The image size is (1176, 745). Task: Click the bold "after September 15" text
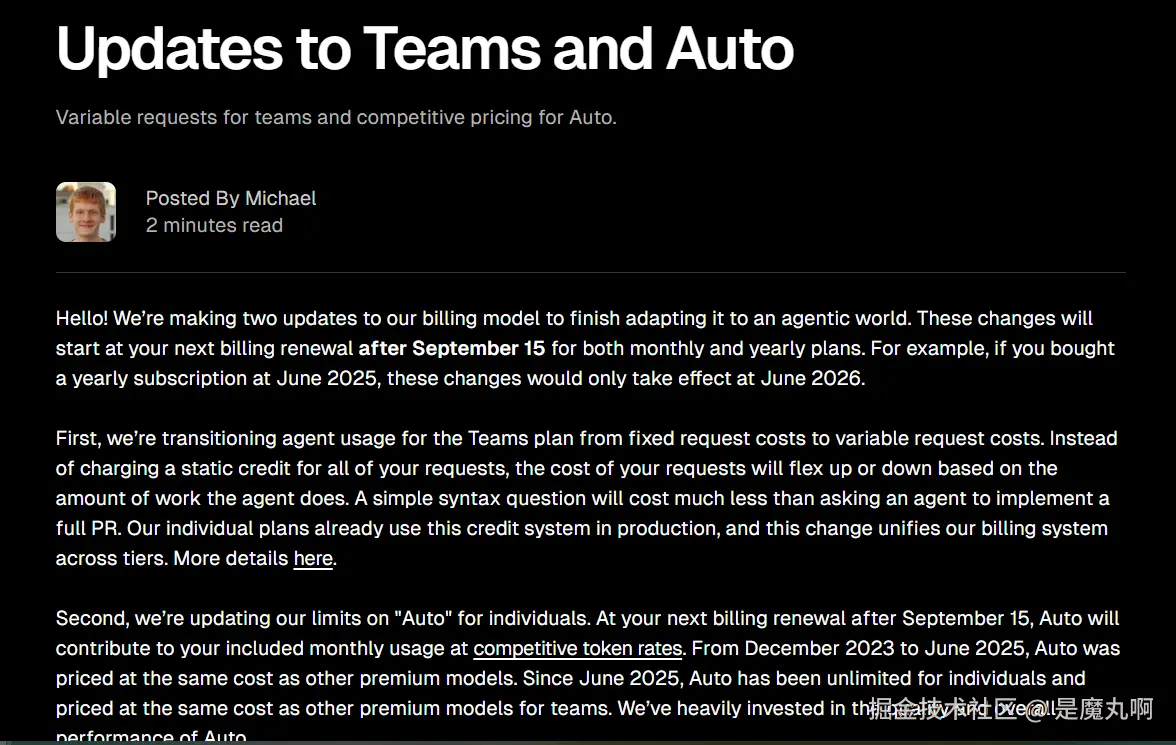coord(452,348)
